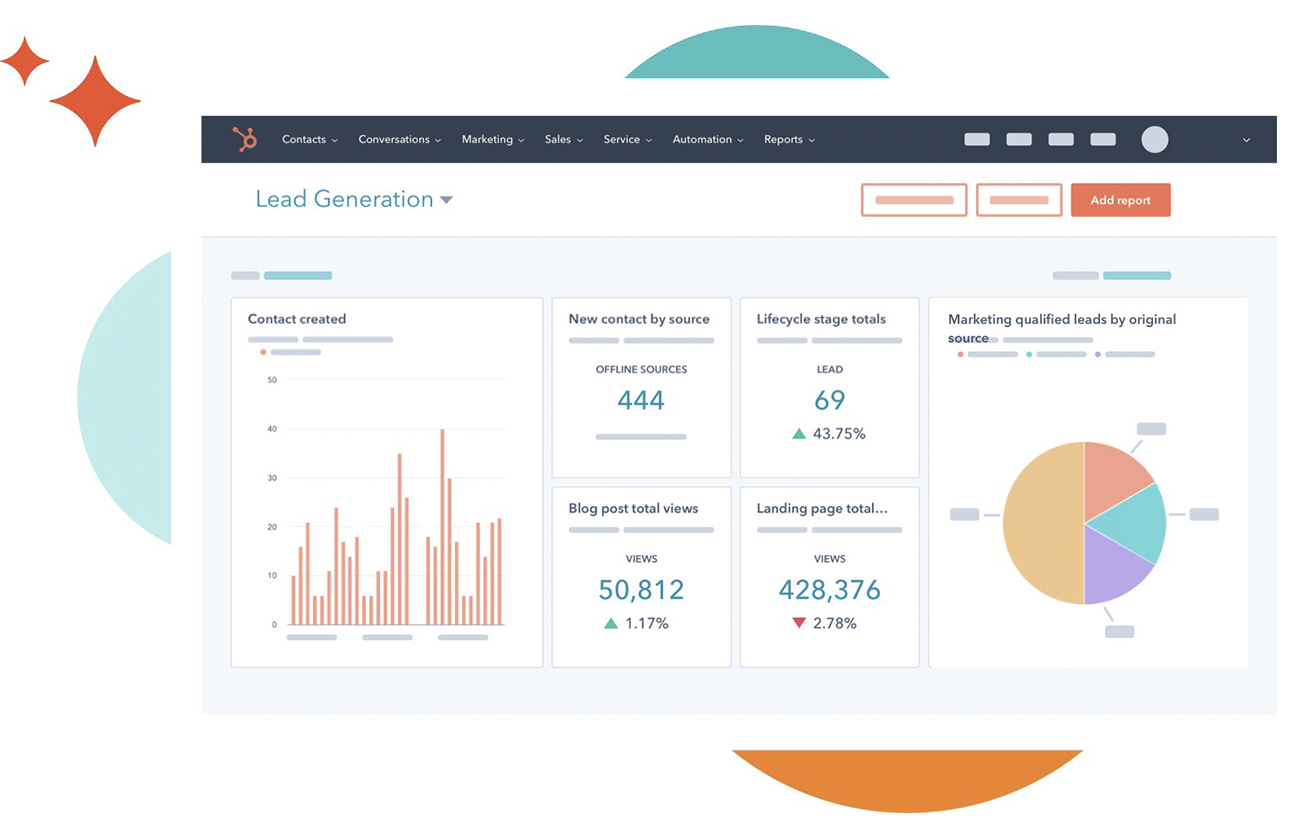Open the Reports menu
The height and width of the screenshot is (838, 1314).
(x=789, y=139)
